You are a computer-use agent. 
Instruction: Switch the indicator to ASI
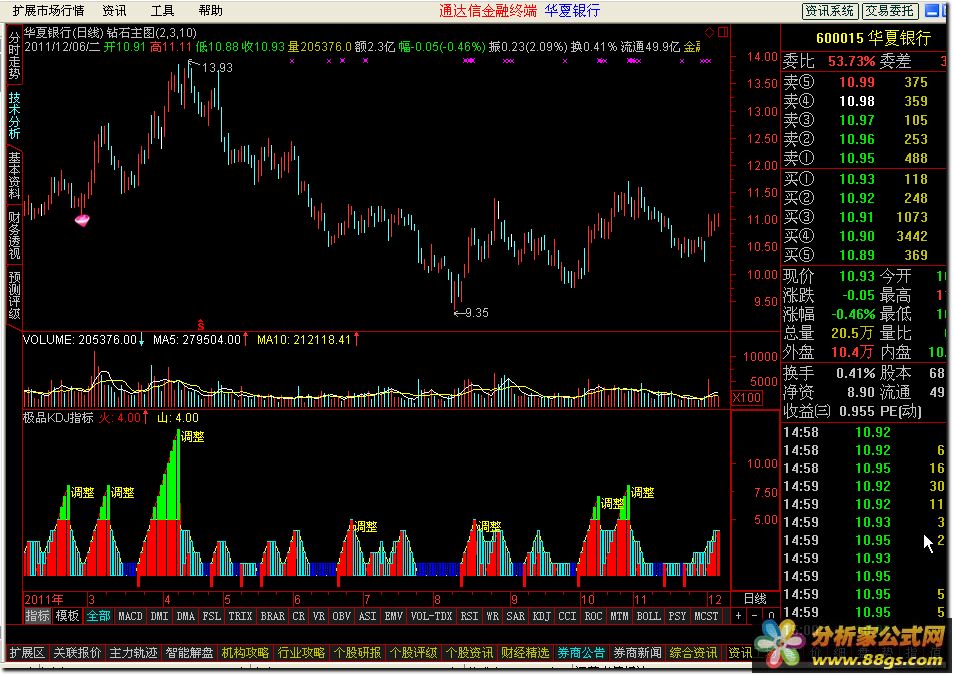click(367, 616)
